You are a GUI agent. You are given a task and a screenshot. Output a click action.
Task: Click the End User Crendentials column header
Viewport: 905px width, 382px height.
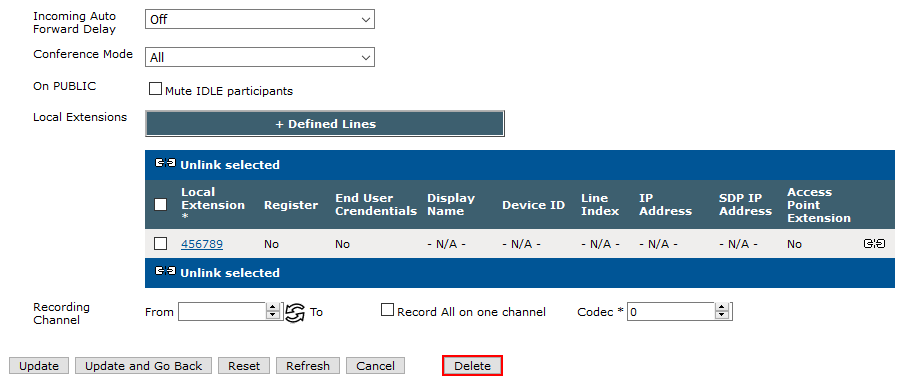[x=376, y=205]
